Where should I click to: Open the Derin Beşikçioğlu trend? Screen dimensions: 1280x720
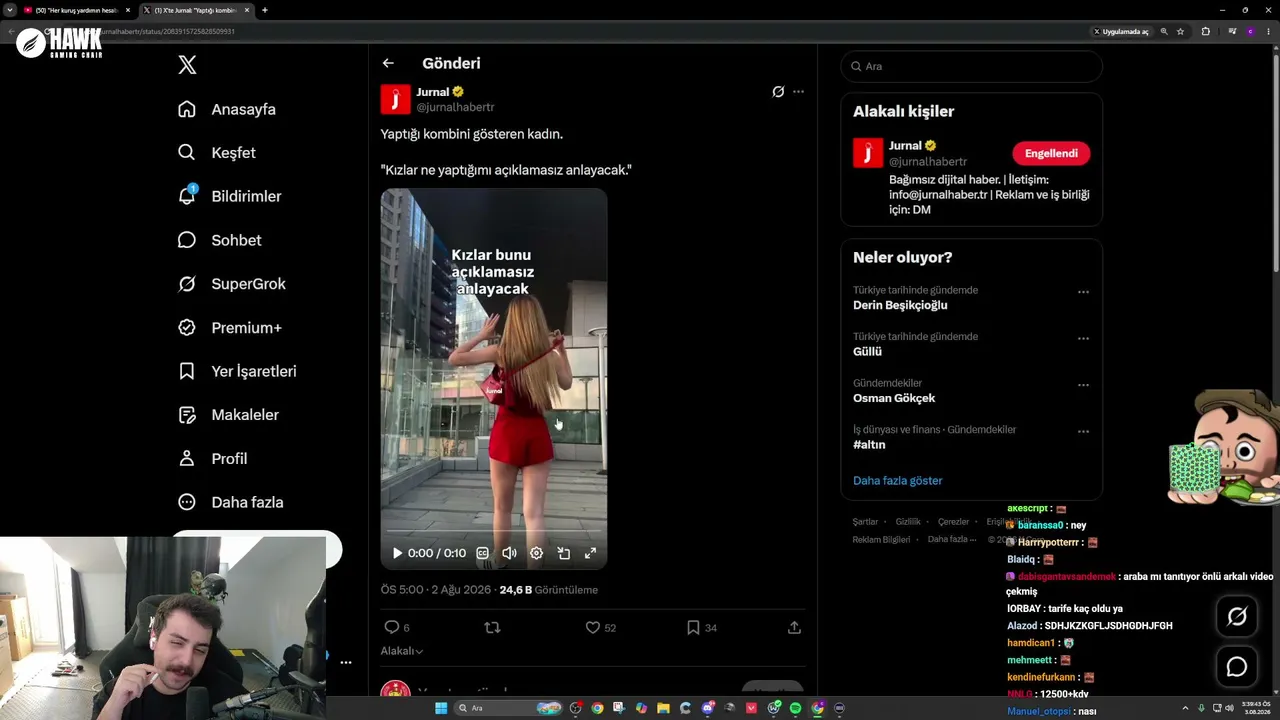point(900,305)
